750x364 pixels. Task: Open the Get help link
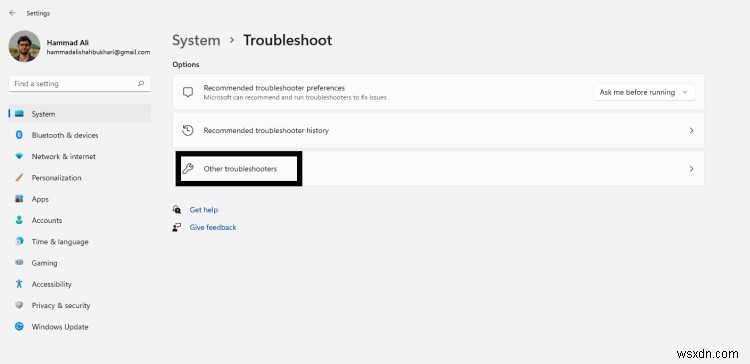[x=204, y=210]
